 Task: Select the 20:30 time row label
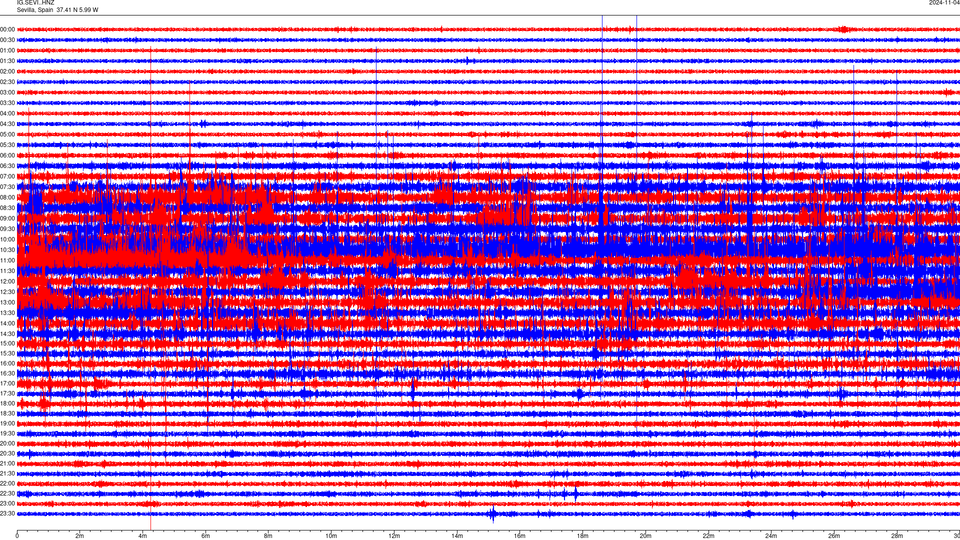tap(7, 453)
